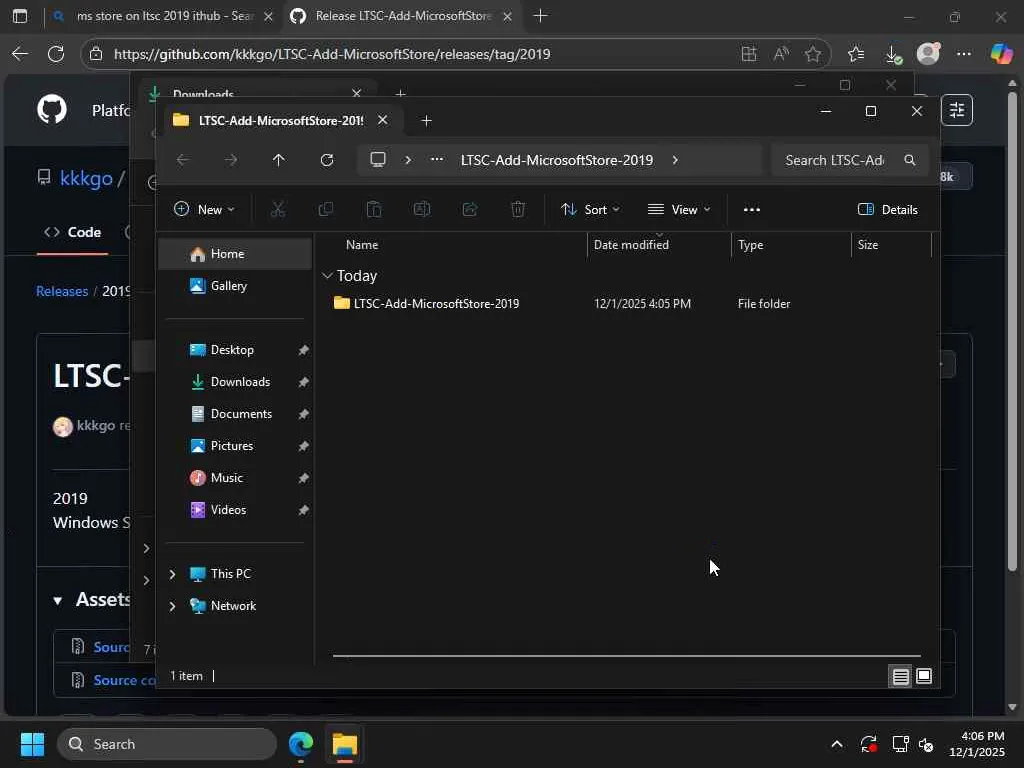Click the Releases breadcrumb link on GitHub
The width and height of the screenshot is (1024, 768).
coord(62,291)
